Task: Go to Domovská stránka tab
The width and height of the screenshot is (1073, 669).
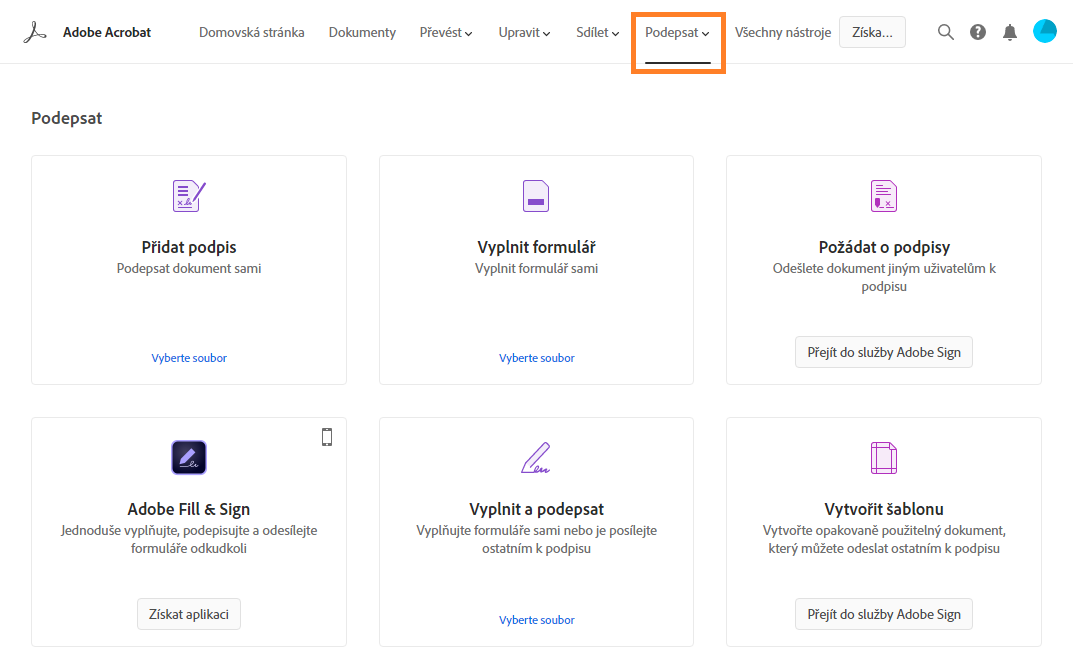Action: (252, 33)
